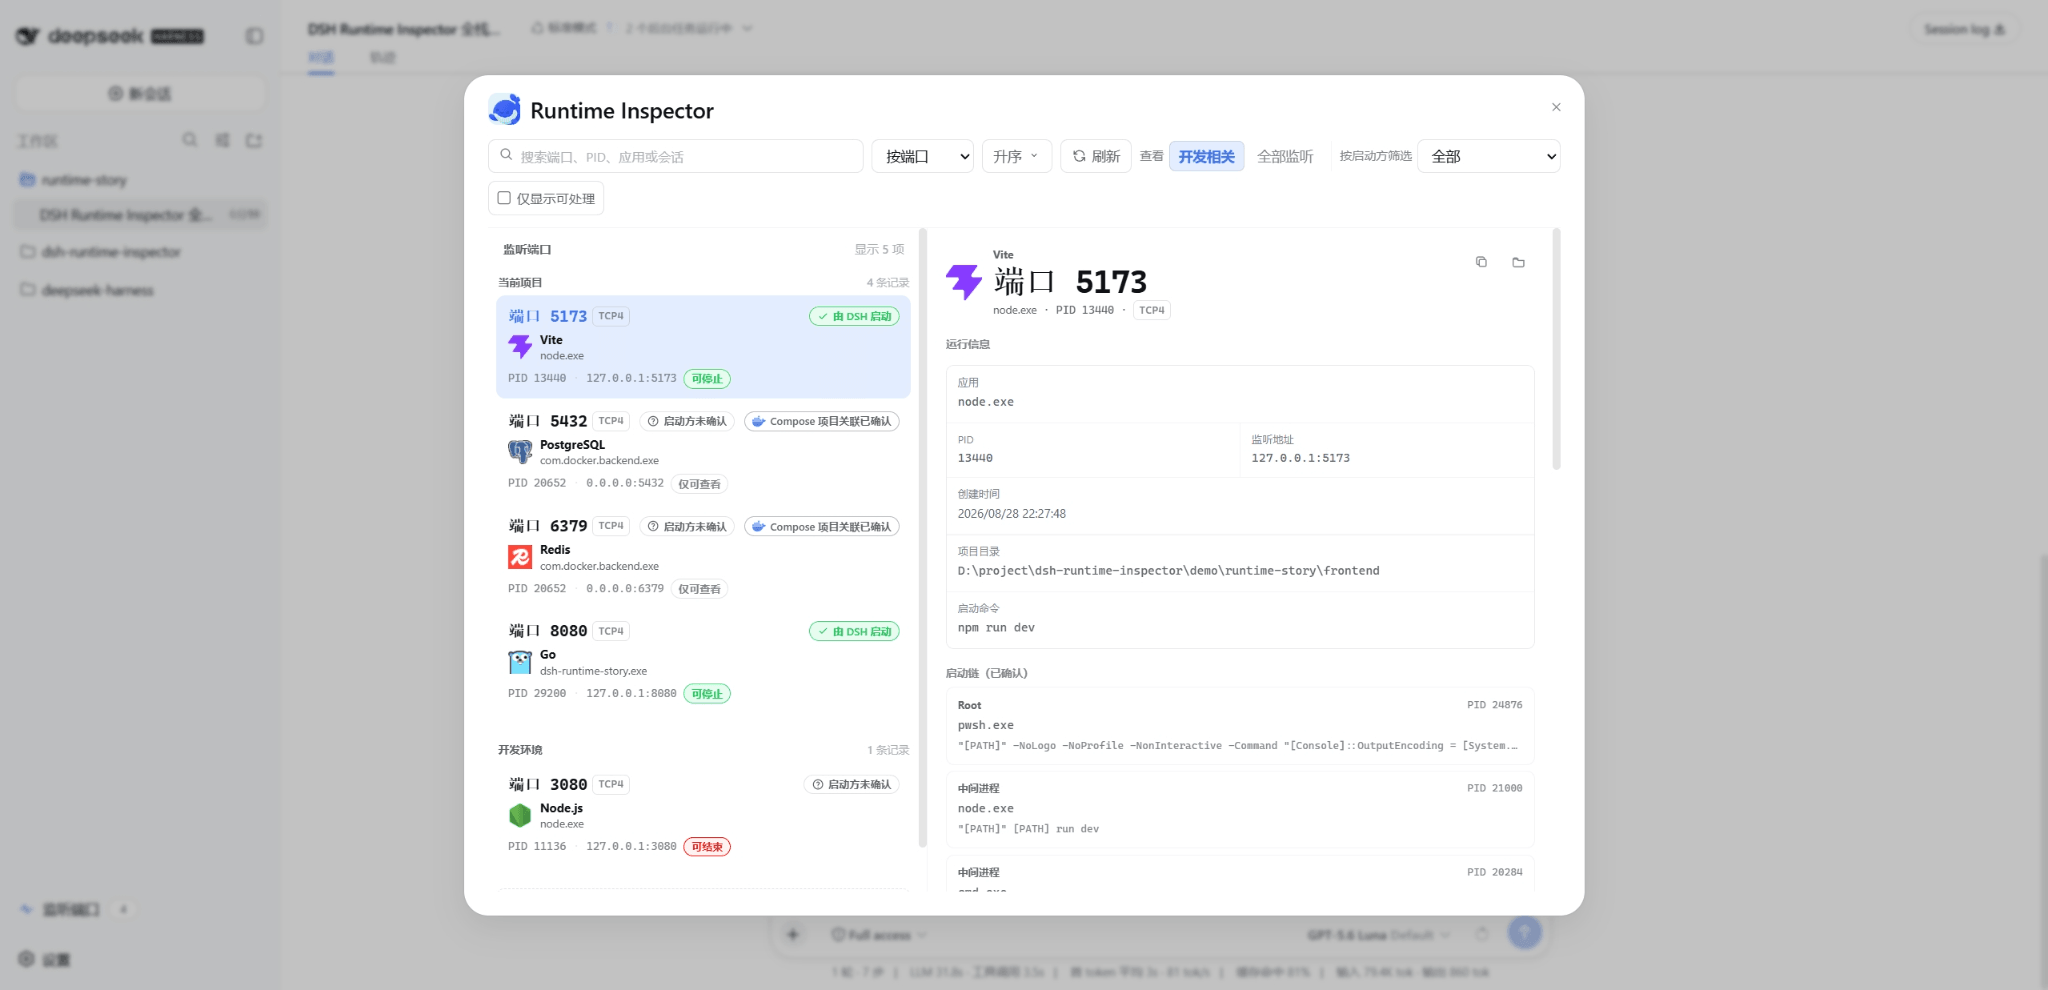The image size is (2048, 990).
Task: Toggle the sidebar panel icon beside deepseek logo
Action: (255, 36)
